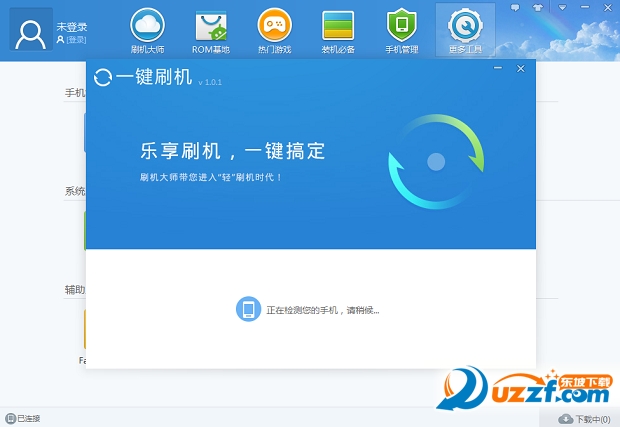Click the 正在检测您的手机 status text
This screenshot has height=427, width=620.
click(x=323, y=310)
